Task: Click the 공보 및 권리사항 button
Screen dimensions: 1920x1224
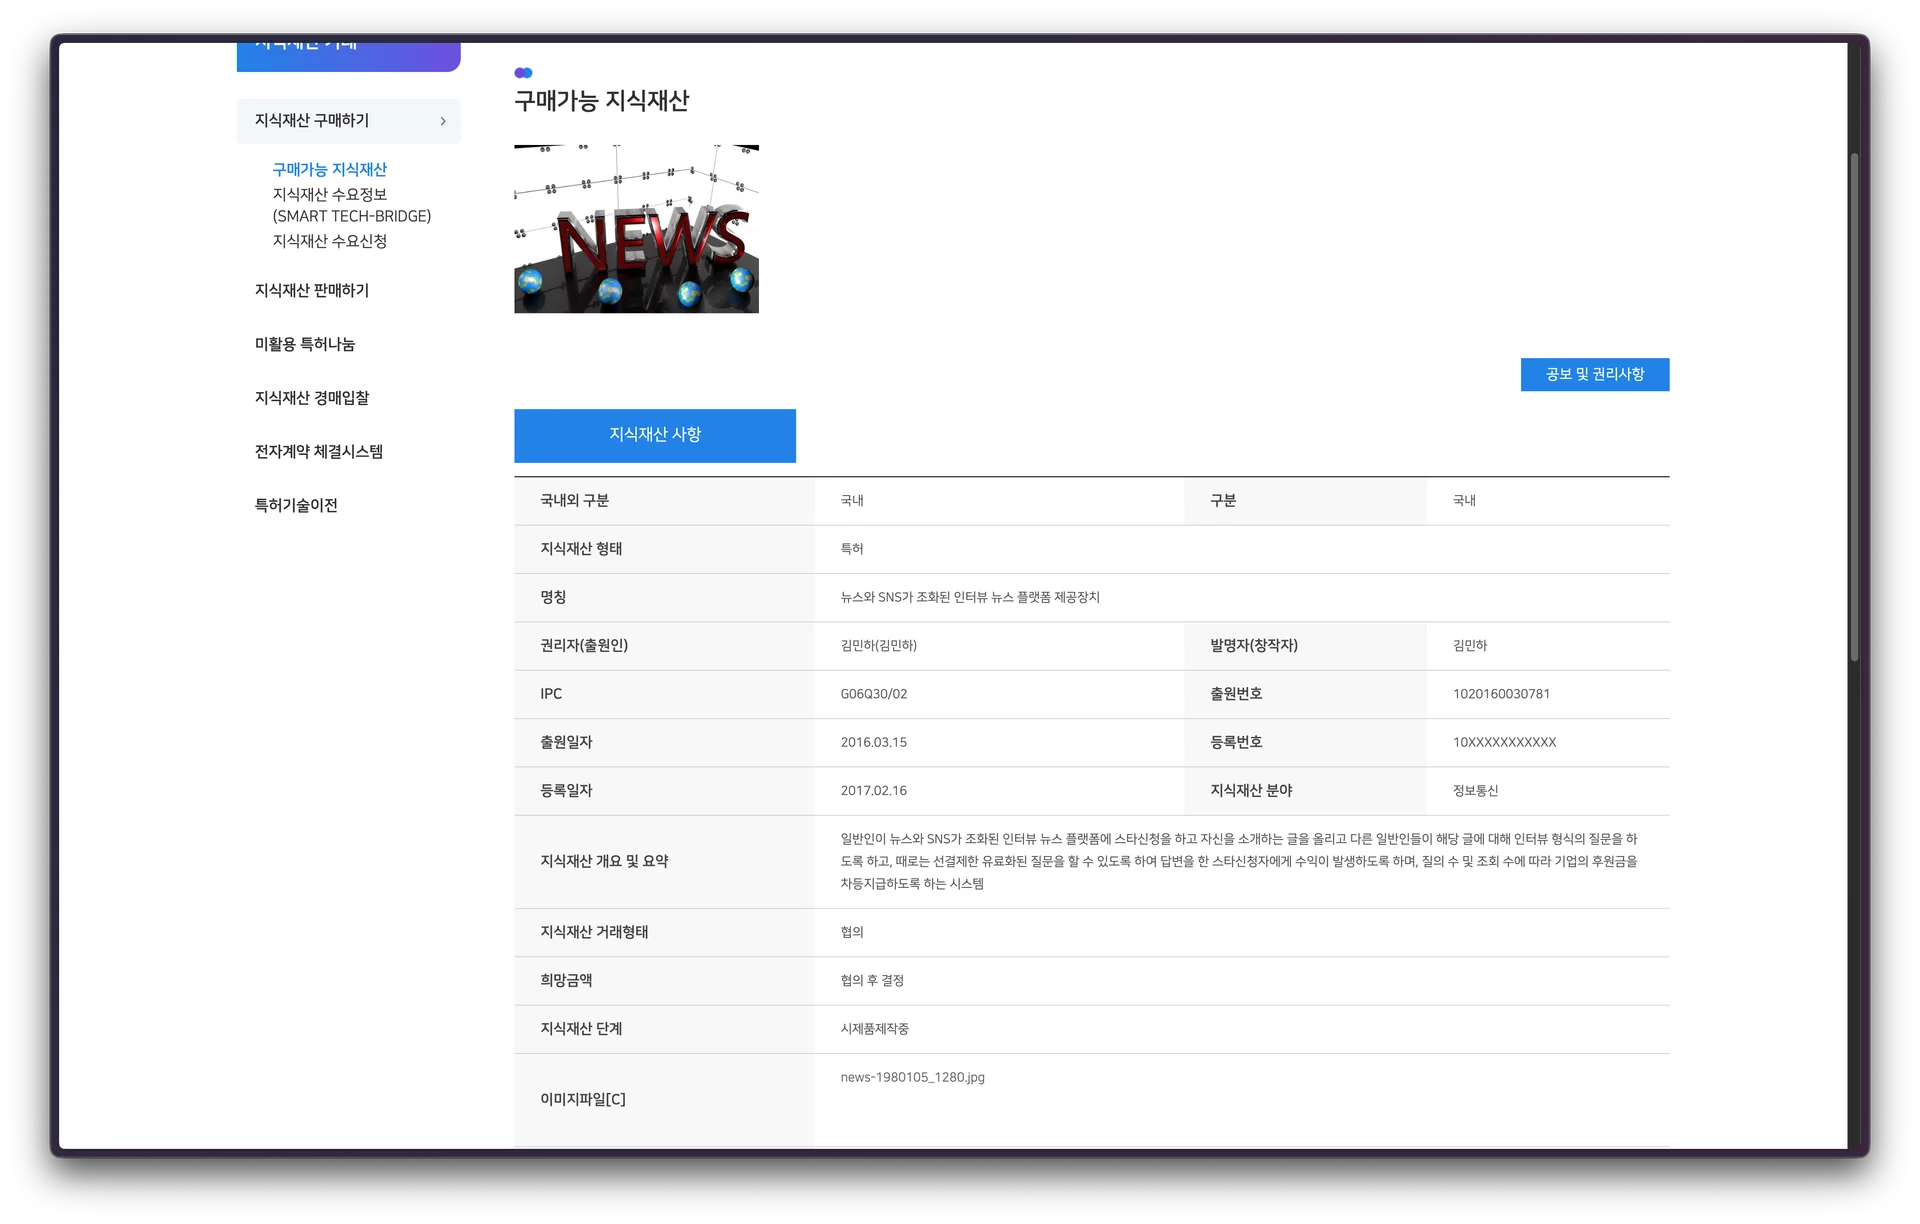Action: click(x=1594, y=375)
